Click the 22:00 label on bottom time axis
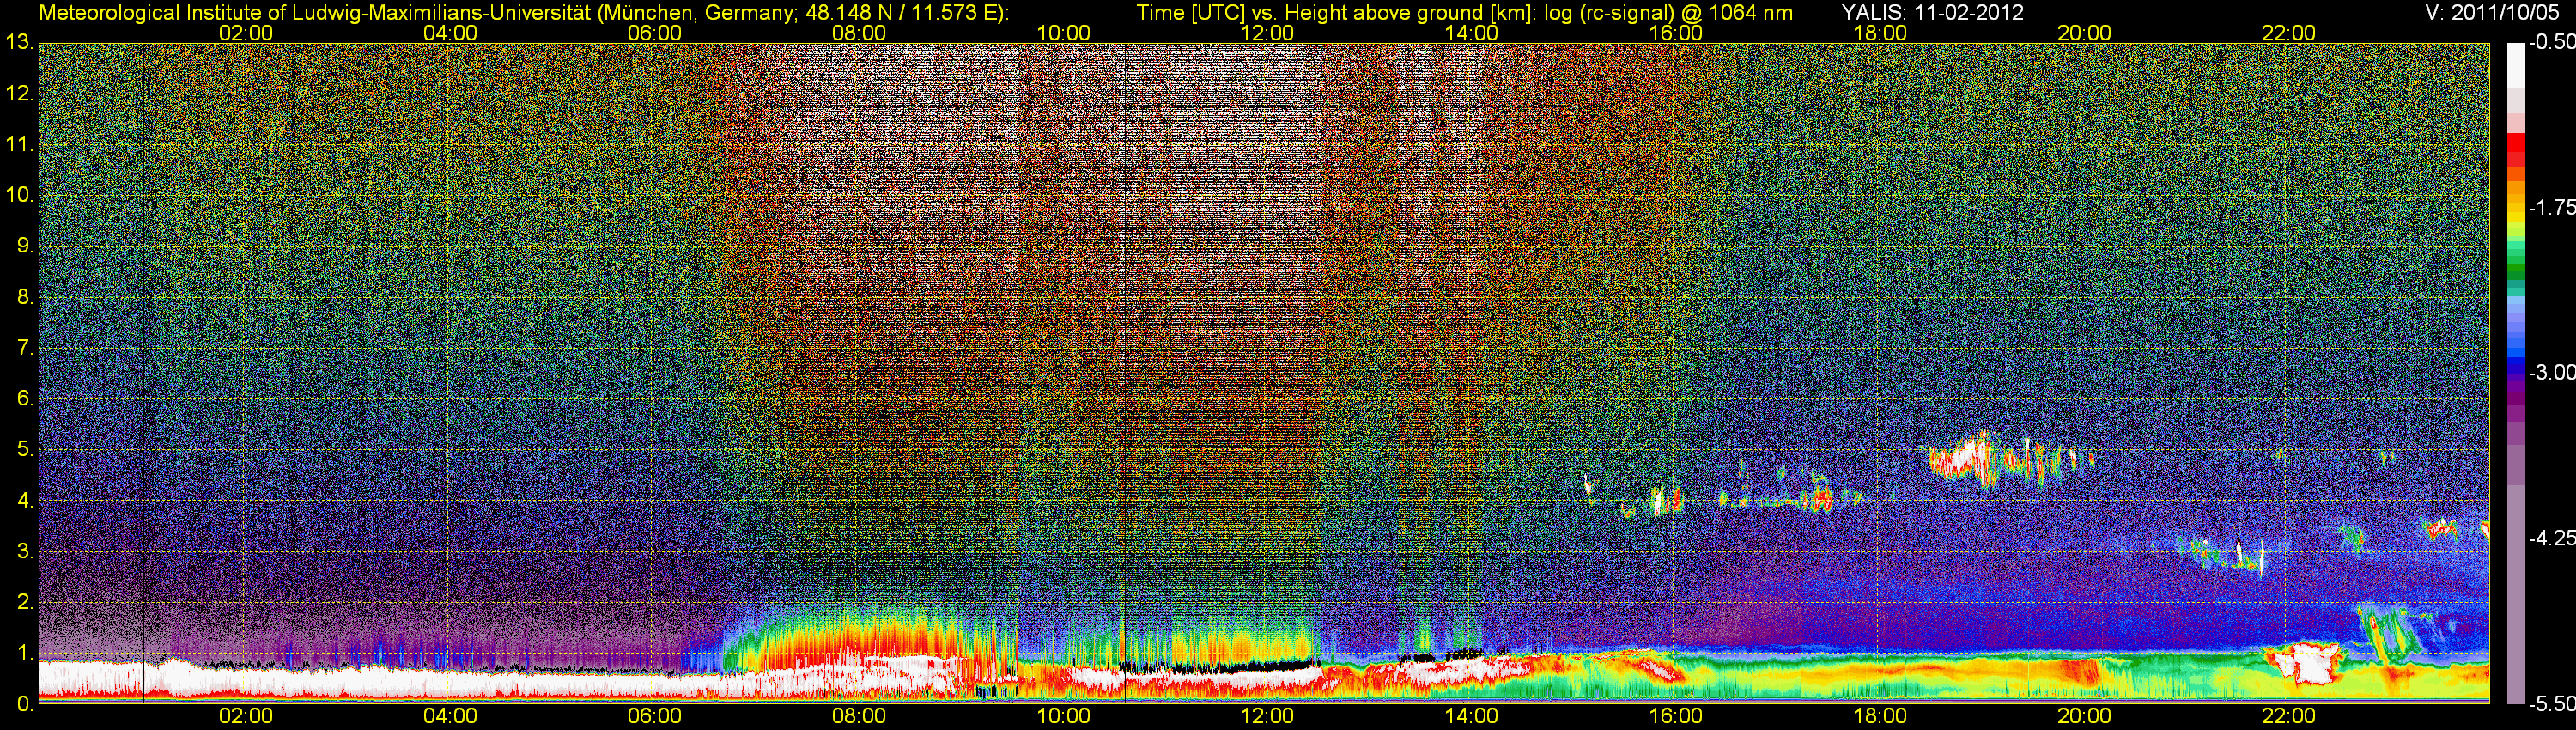 coord(2288,716)
